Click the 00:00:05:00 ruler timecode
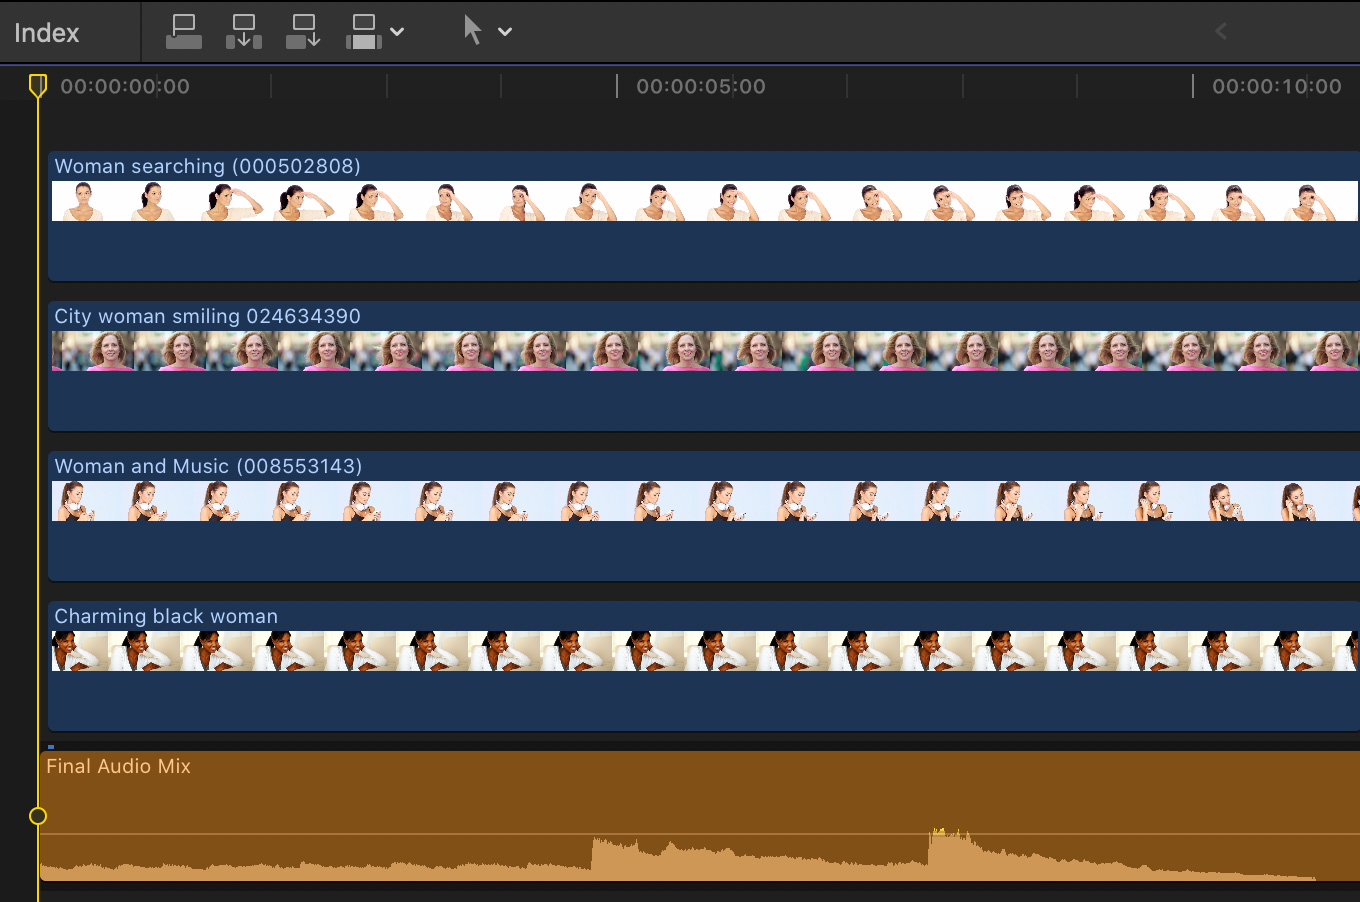The image size is (1360, 902). click(701, 87)
